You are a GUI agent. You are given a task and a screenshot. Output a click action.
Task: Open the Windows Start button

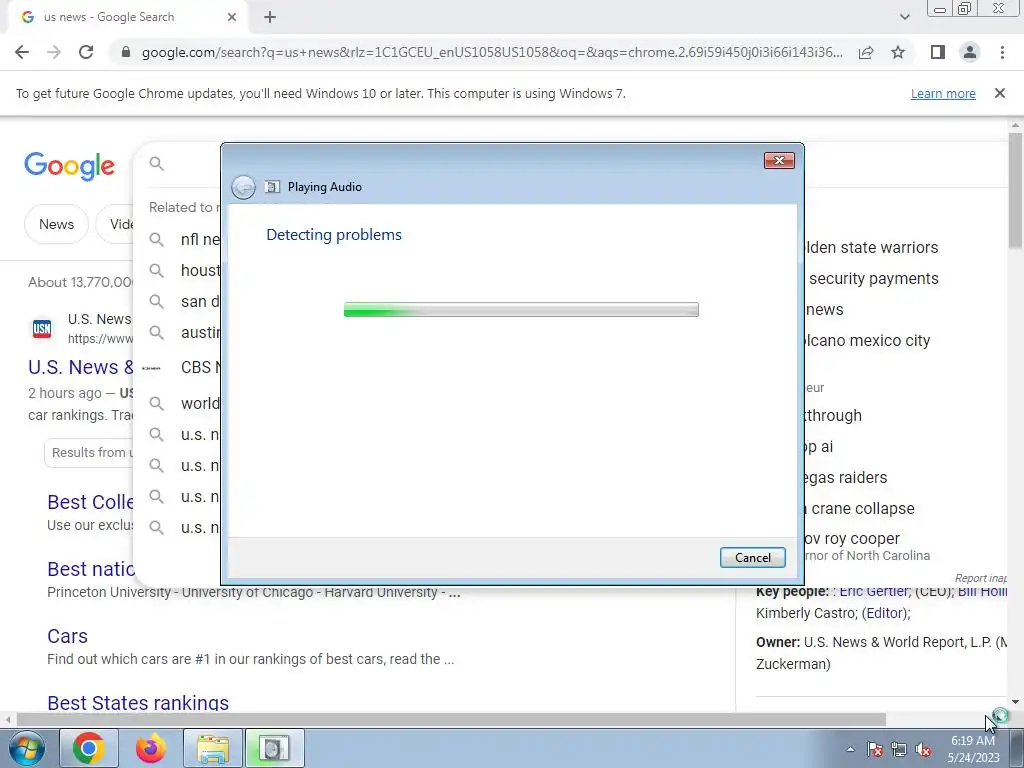(x=26, y=748)
